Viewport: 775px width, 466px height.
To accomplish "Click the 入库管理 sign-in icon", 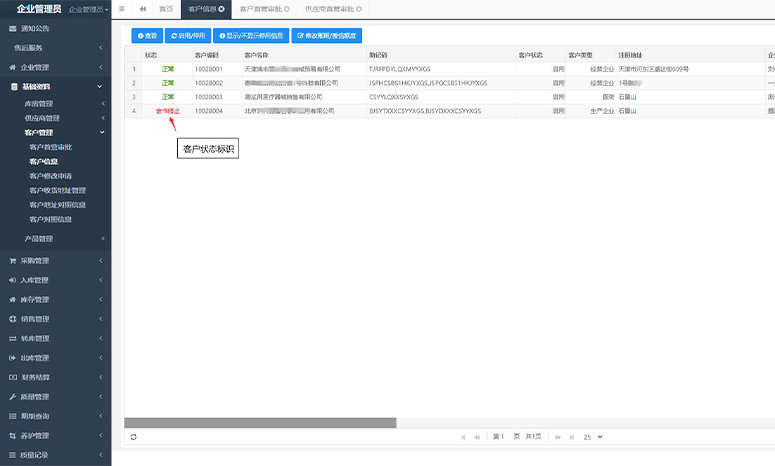I will (x=12, y=280).
